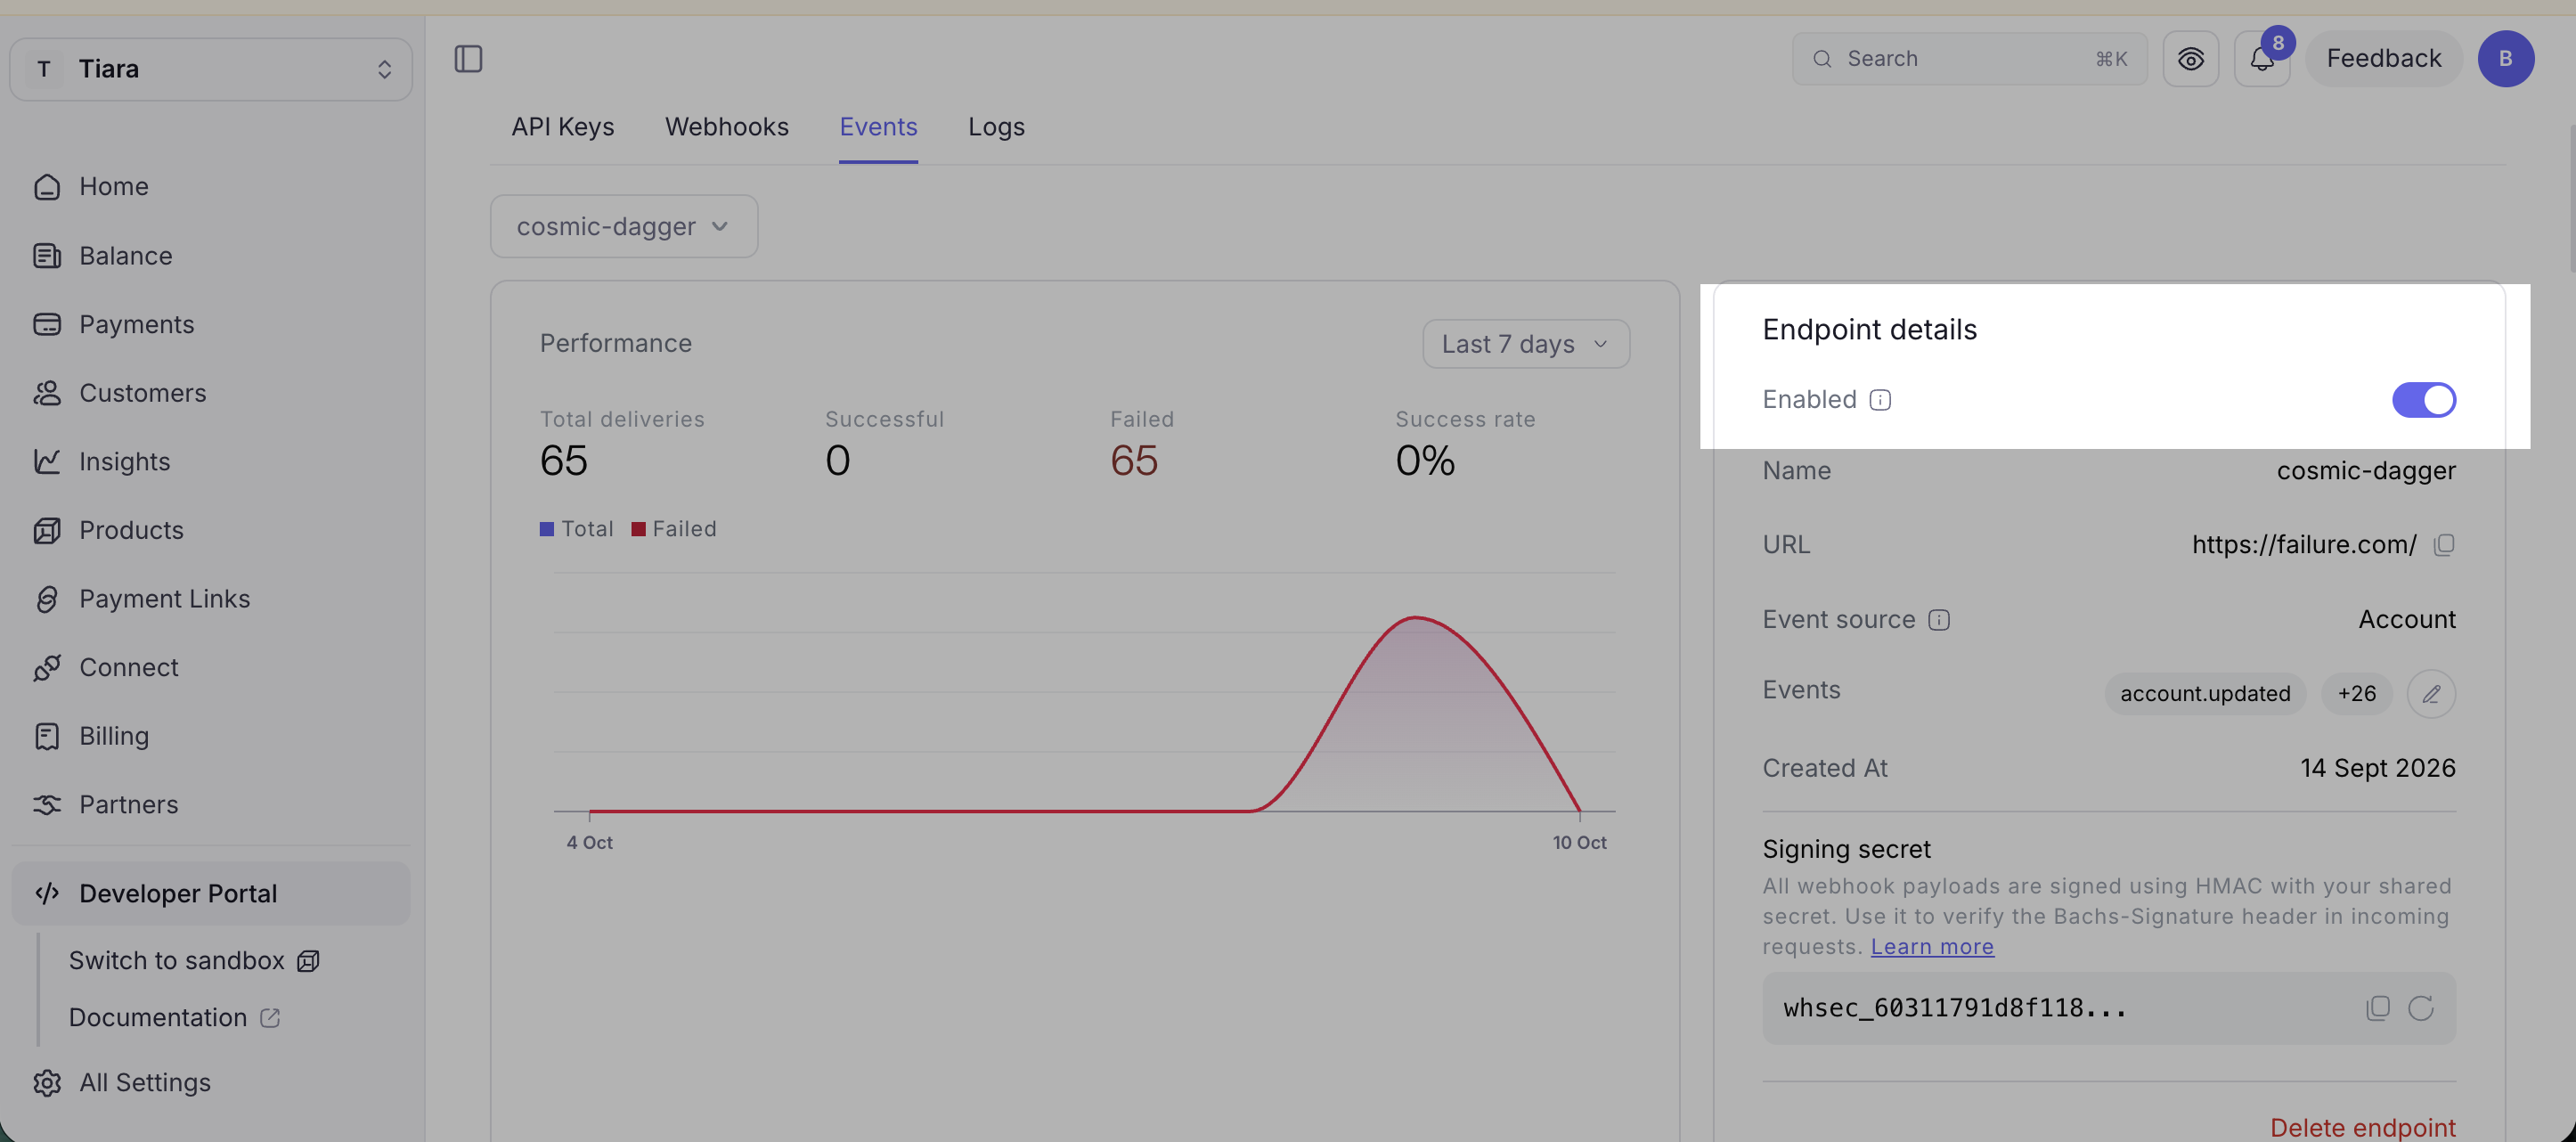Click the Event source info icon
2576x1142 pixels.
tap(1938, 620)
